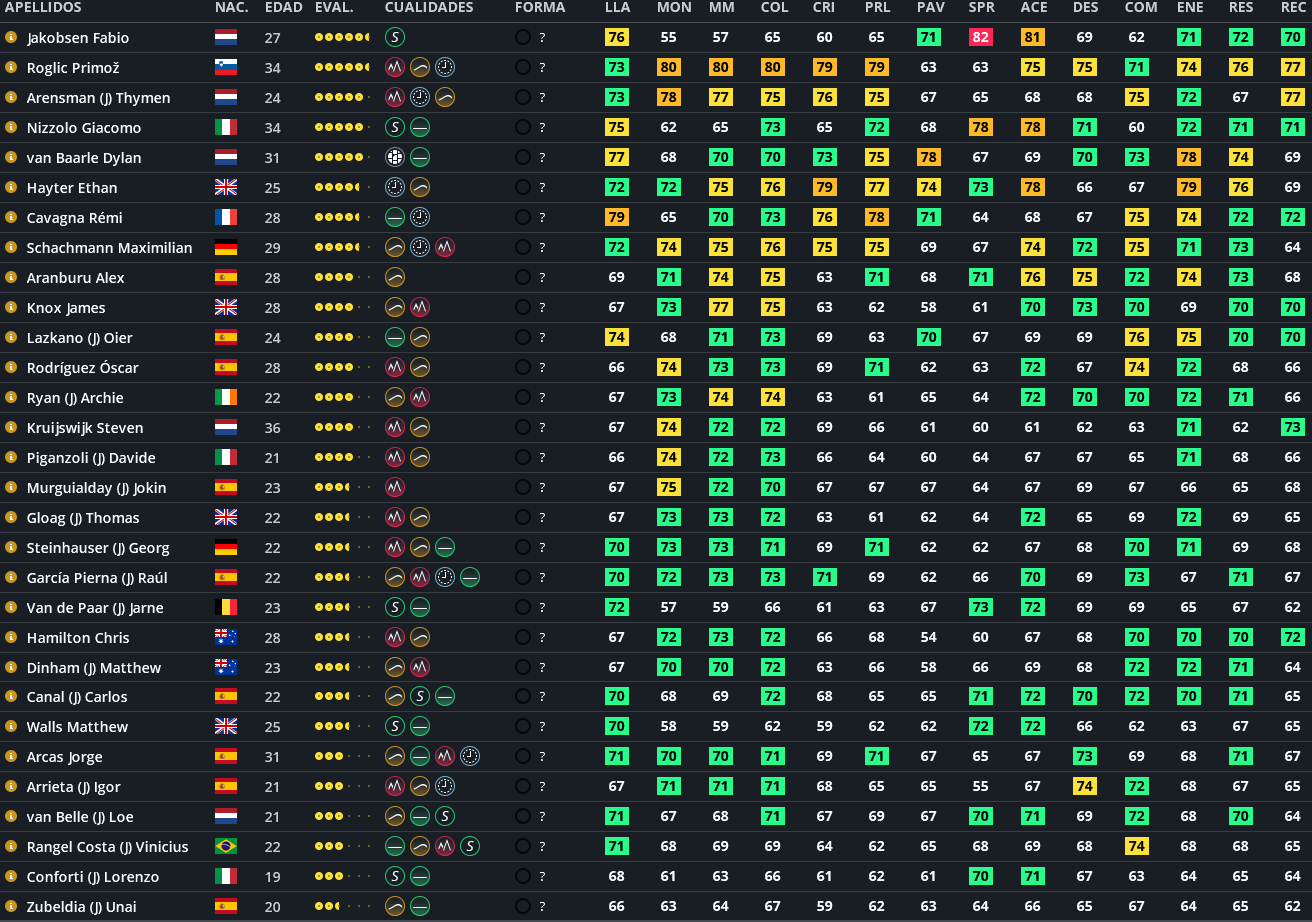Click the form circle for Conforti (J) Lorenzo
Image resolution: width=1312 pixels, height=922 pixels.
(523, 877)
